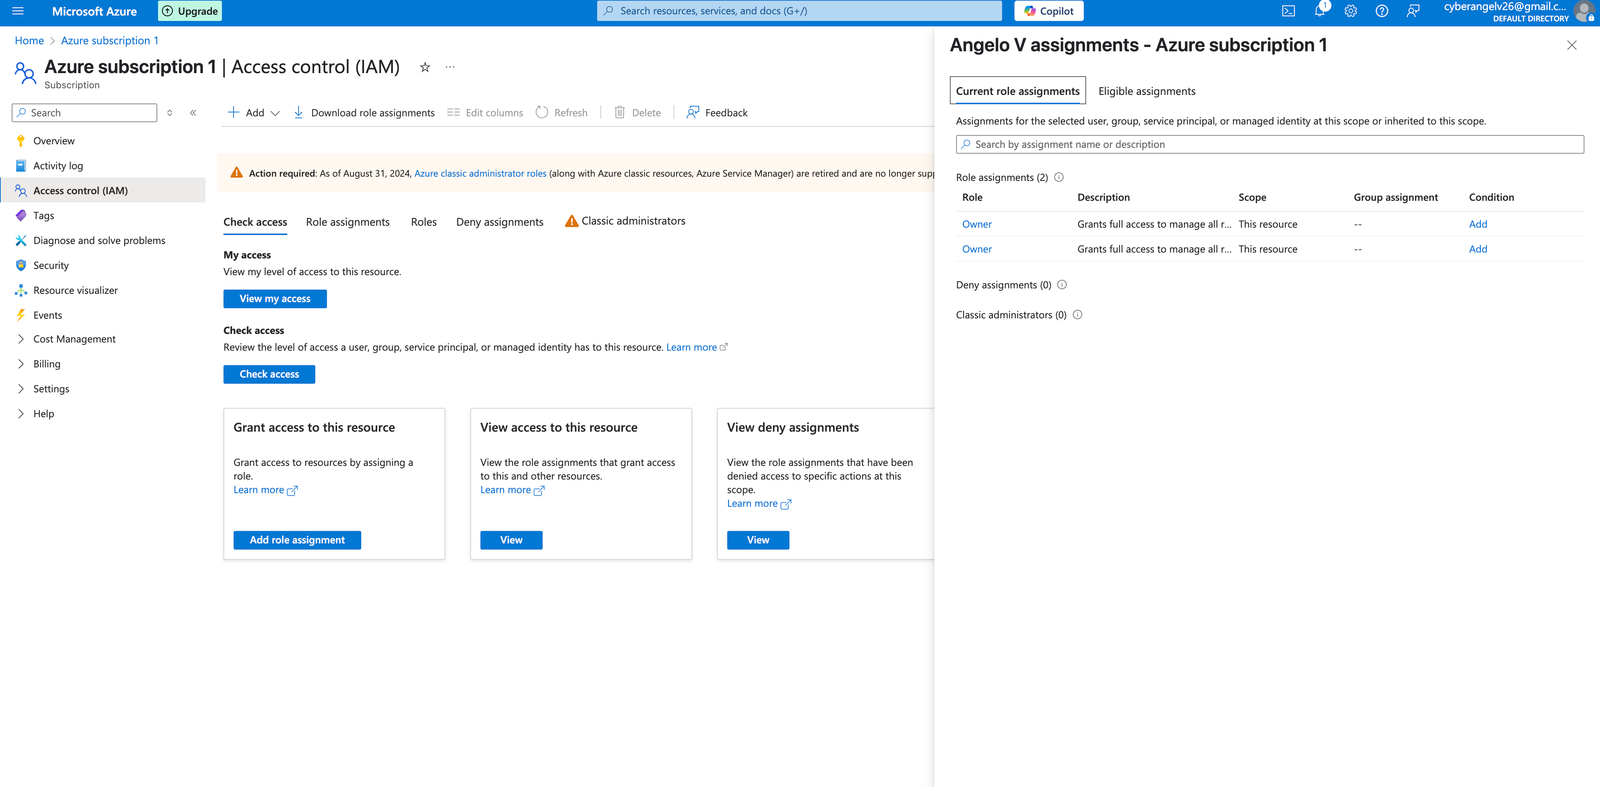Toggle sidebar expand/collapse all arrows
Viewport: 1600px width, 787px height.
tap(170, 113)
